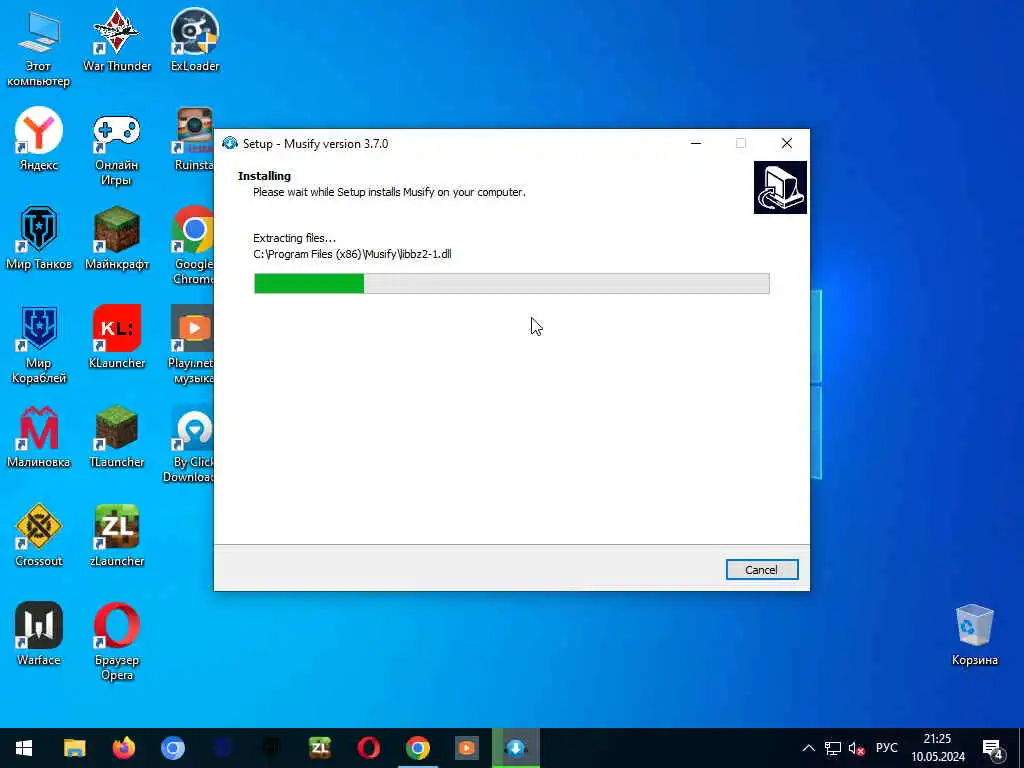1024x768 pixels.
Task: Click the green installation progress bar
Action: [x=511, y=283]
